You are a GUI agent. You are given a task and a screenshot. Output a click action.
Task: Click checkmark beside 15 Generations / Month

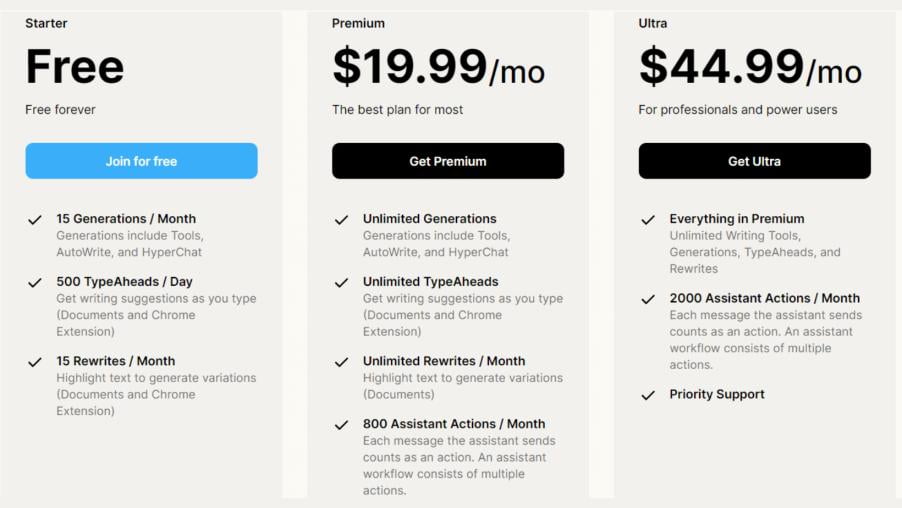(x=35, y=220)
